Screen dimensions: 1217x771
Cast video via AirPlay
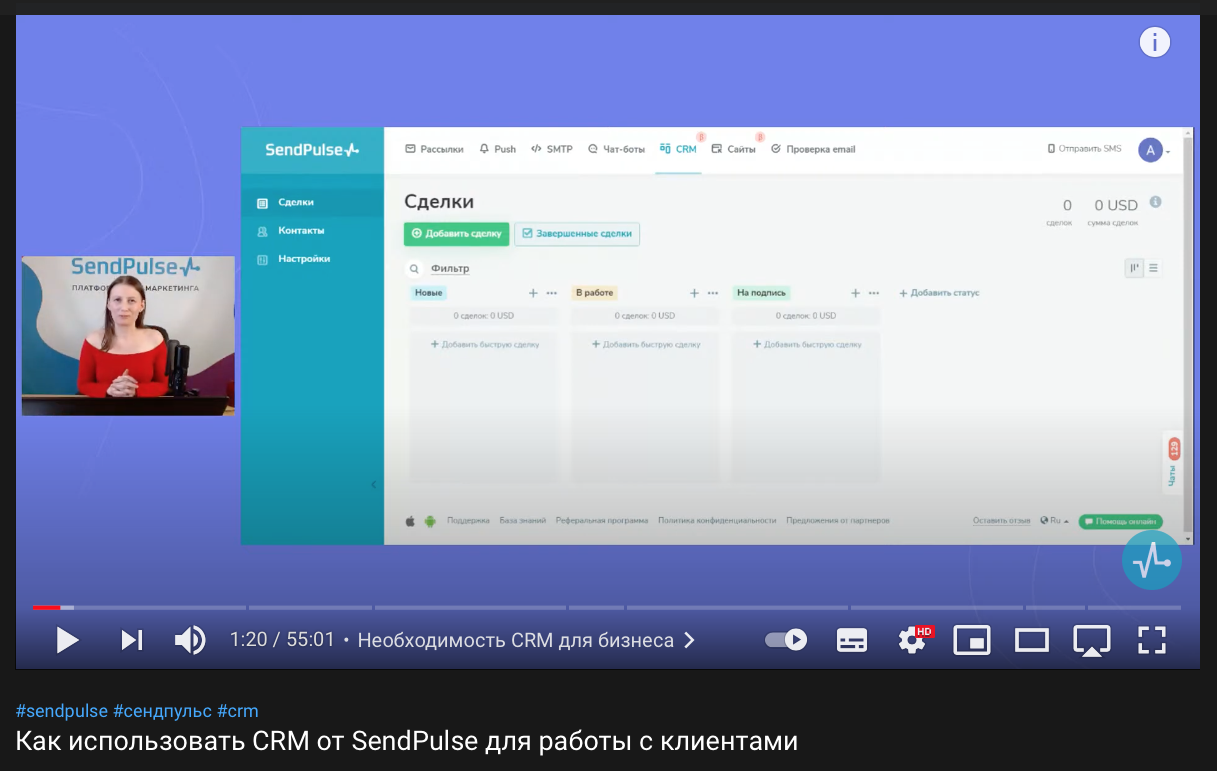(x=1092, y=640)
